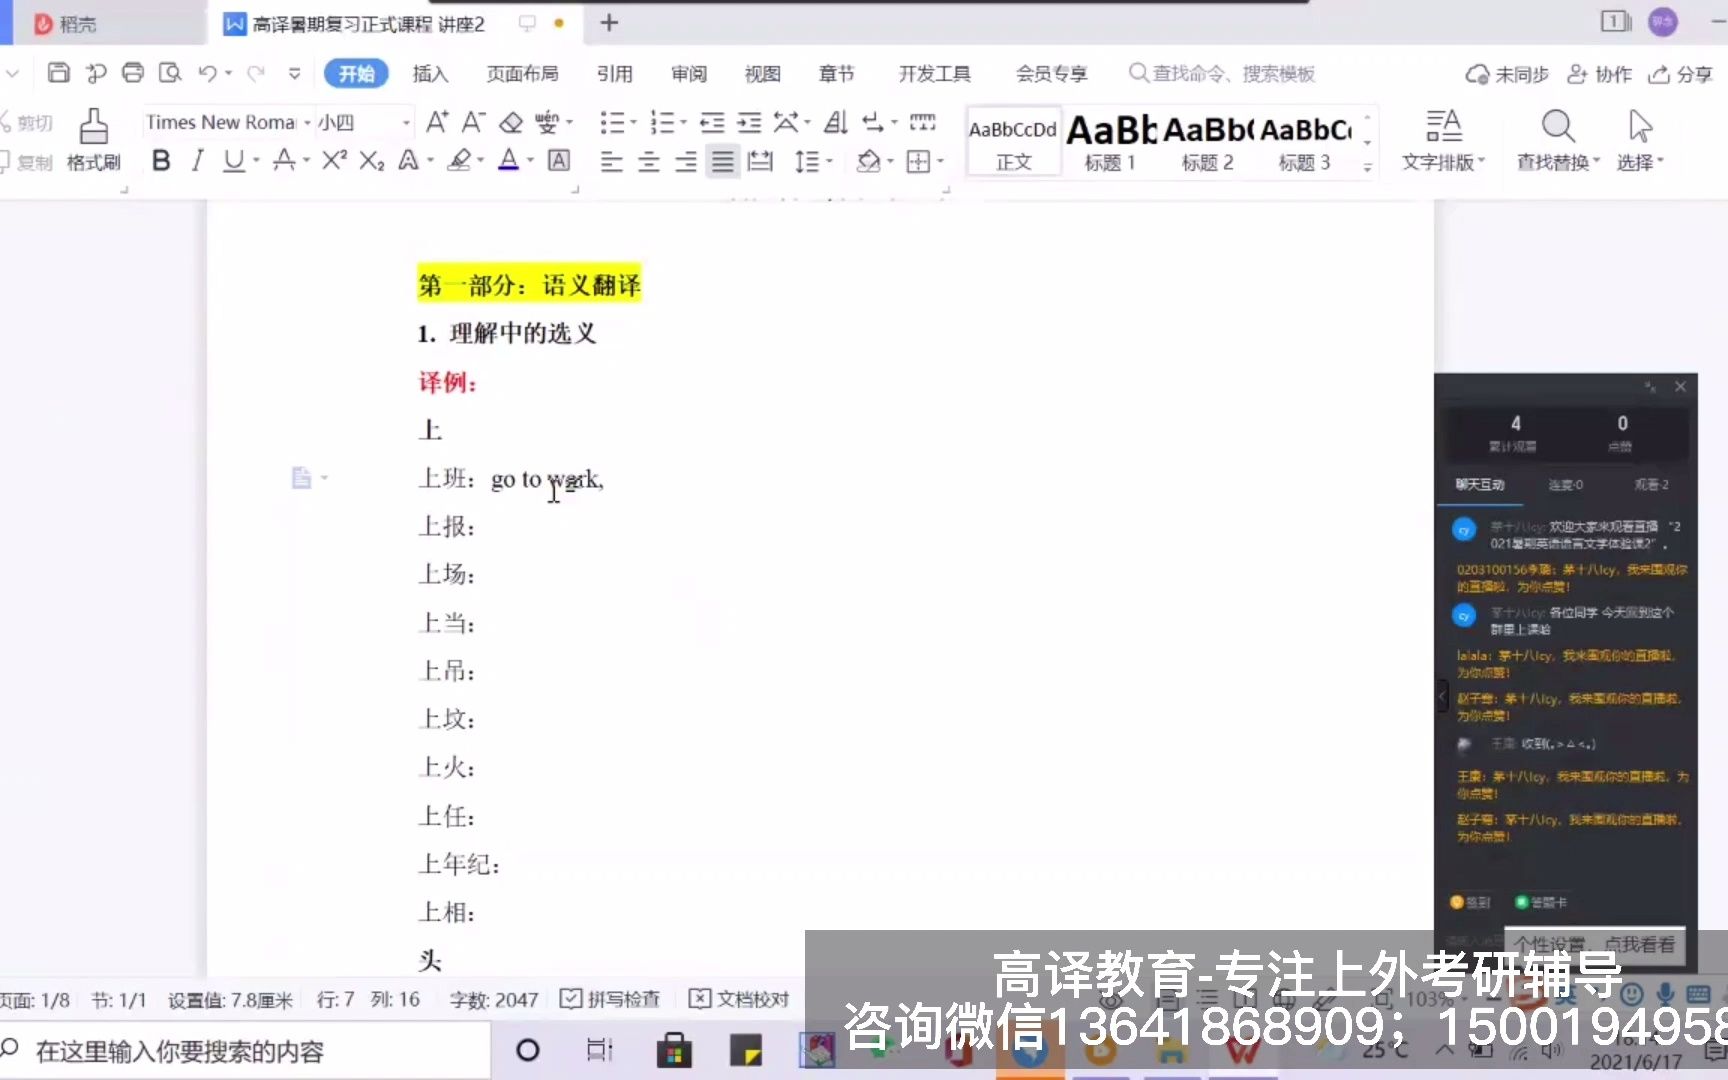The height and width of the screenshot is (1080, 1728).
Task: Increase indent icon
Action: (749, 122)
